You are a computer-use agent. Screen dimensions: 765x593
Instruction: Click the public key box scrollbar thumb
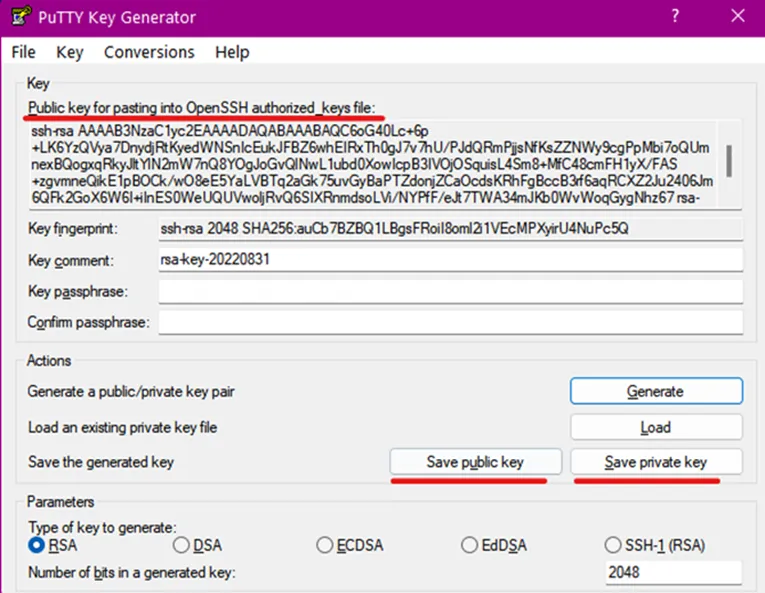[729, 161]
